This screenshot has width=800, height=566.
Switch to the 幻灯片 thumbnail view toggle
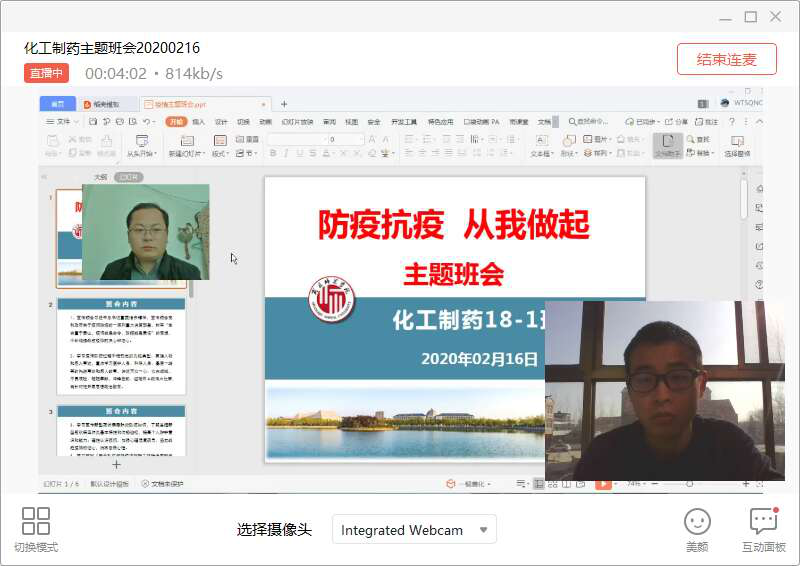[x=127, y=177]
